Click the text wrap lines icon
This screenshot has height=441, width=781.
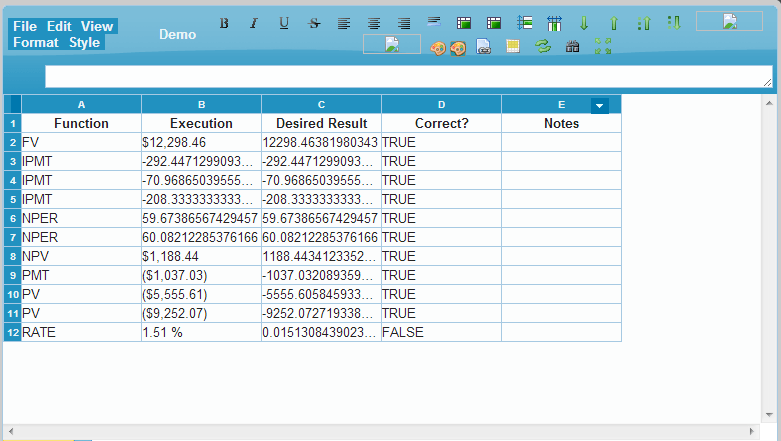434,22
